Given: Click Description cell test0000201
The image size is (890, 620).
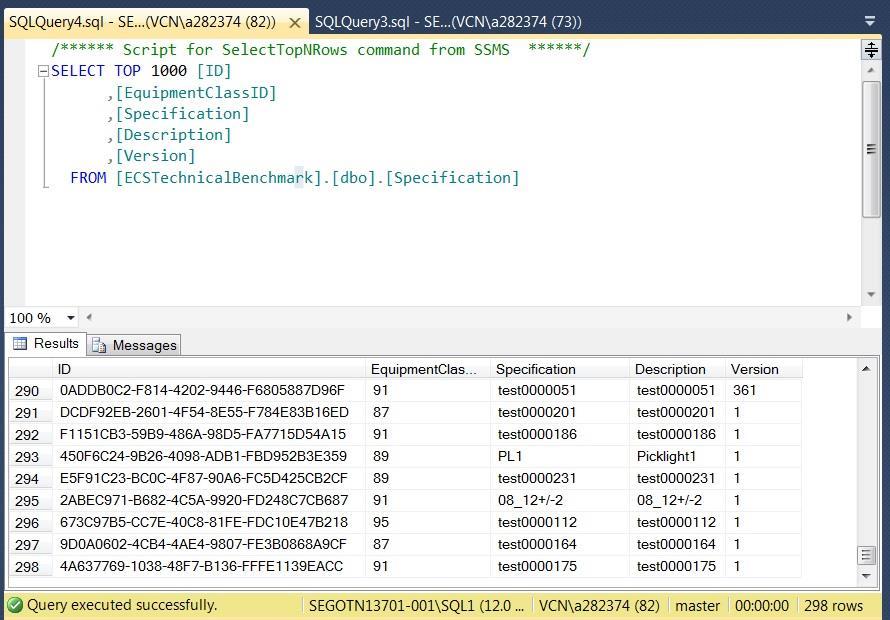Looking at the screenshot, I should [x=676, y=413].
